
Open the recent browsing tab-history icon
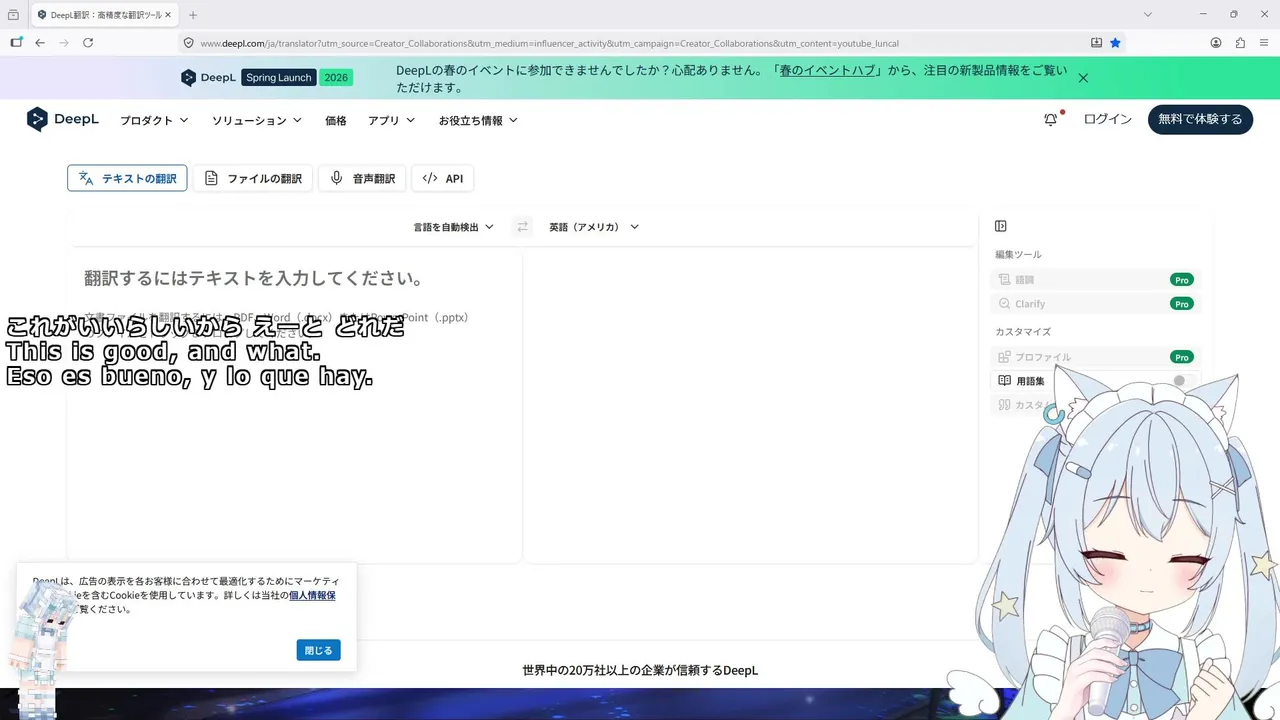[13, 15]
